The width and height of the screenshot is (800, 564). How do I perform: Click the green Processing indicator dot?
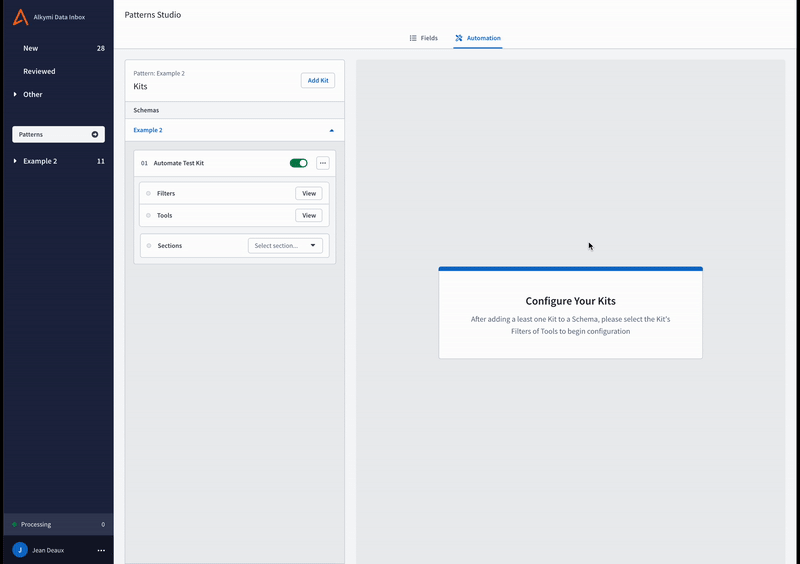pyautogui.click(x=14, y=524)
